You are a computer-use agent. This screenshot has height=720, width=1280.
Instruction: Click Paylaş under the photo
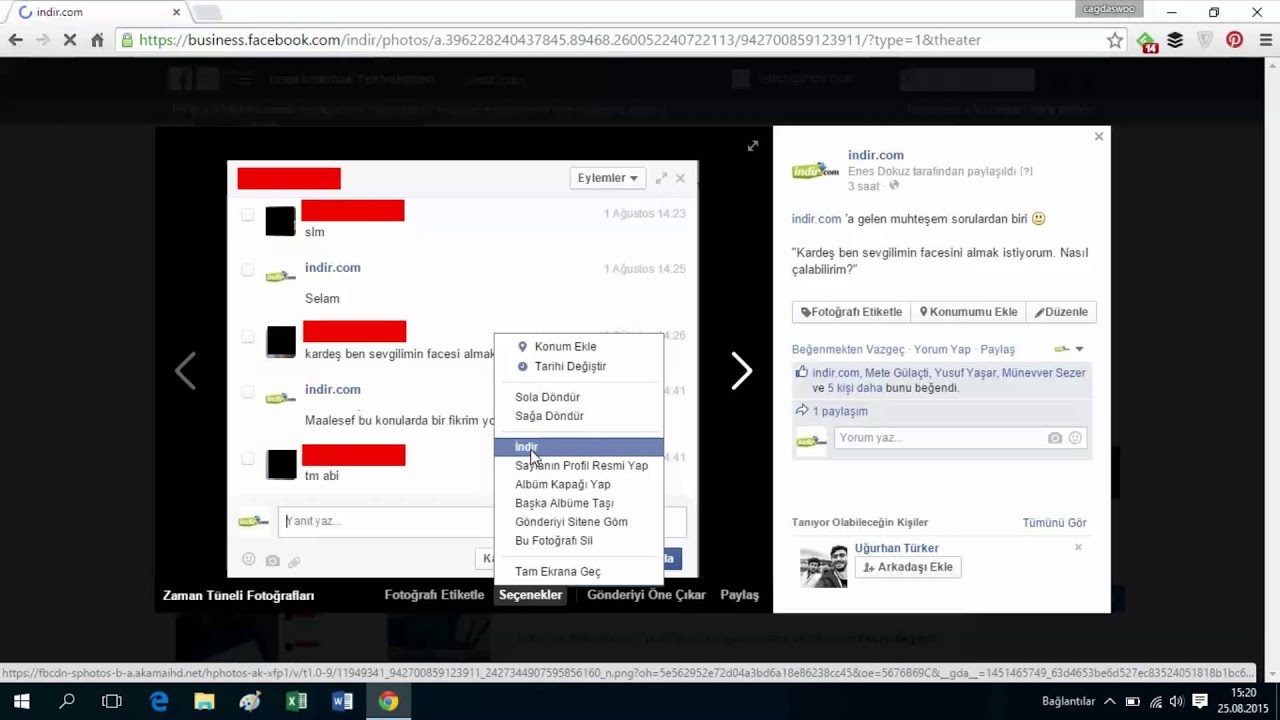click(740, 595)
